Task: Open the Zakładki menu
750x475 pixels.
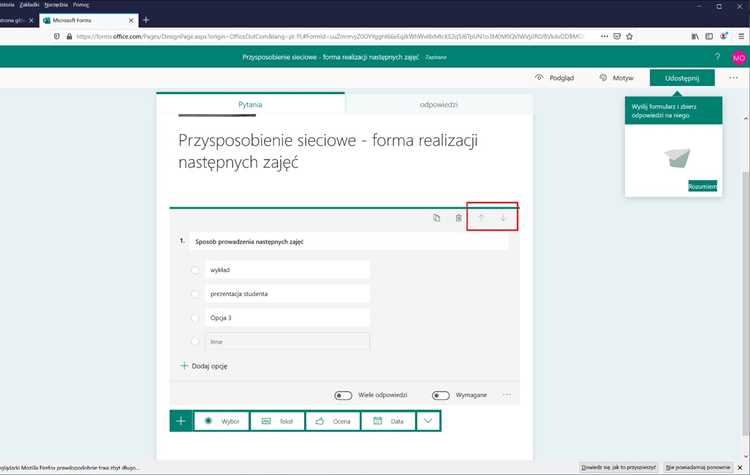Action: pyautogui.click(x=29, y=4)
